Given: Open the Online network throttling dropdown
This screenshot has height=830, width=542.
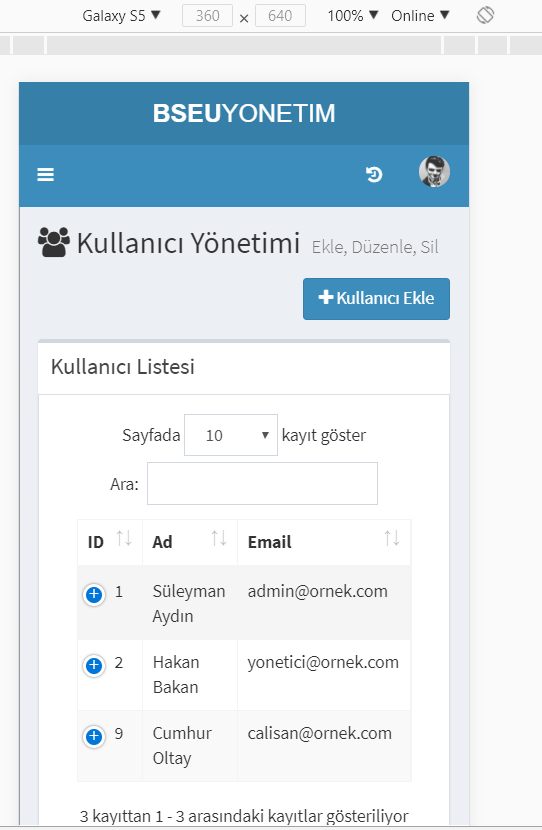Looking at the screenshot, I should pos(420,15).
